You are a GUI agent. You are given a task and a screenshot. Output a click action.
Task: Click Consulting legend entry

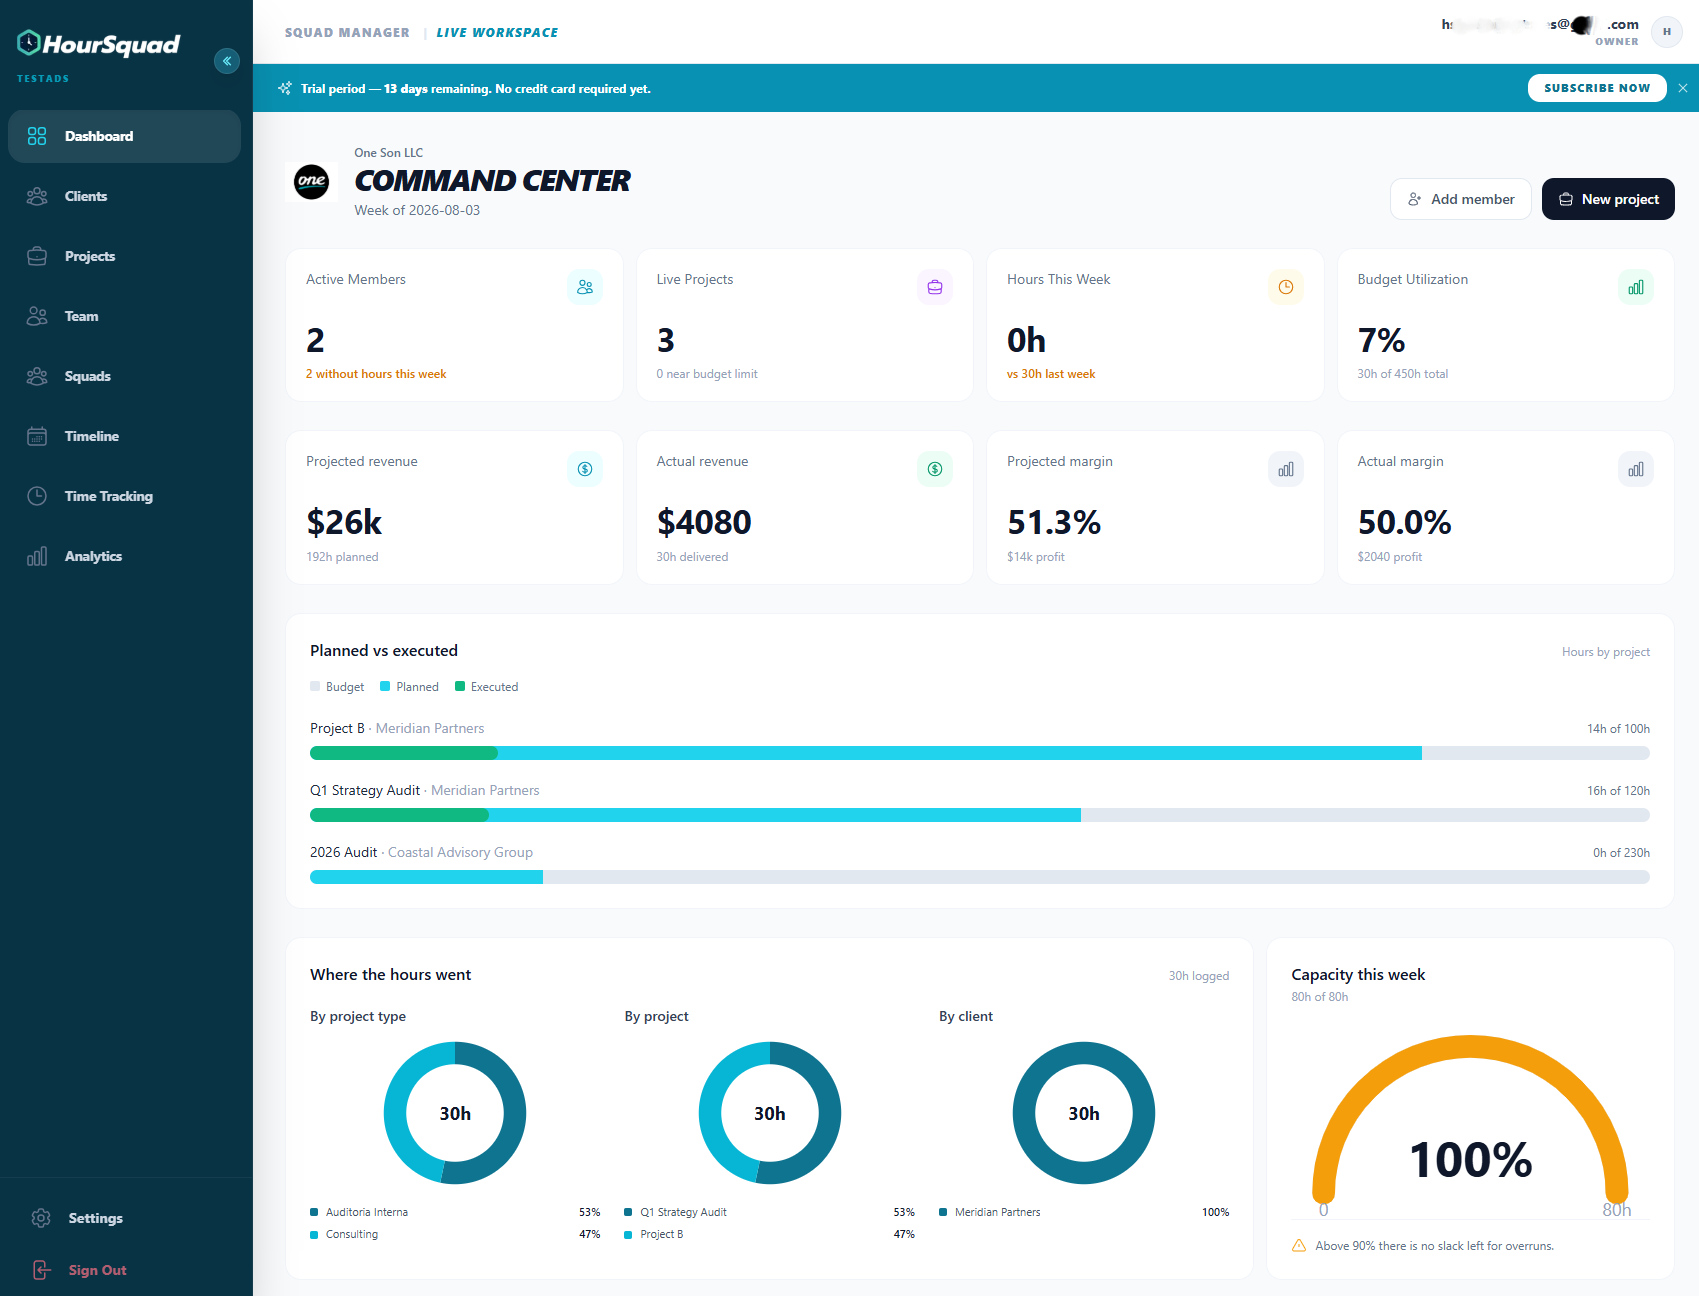point(455,1234)
